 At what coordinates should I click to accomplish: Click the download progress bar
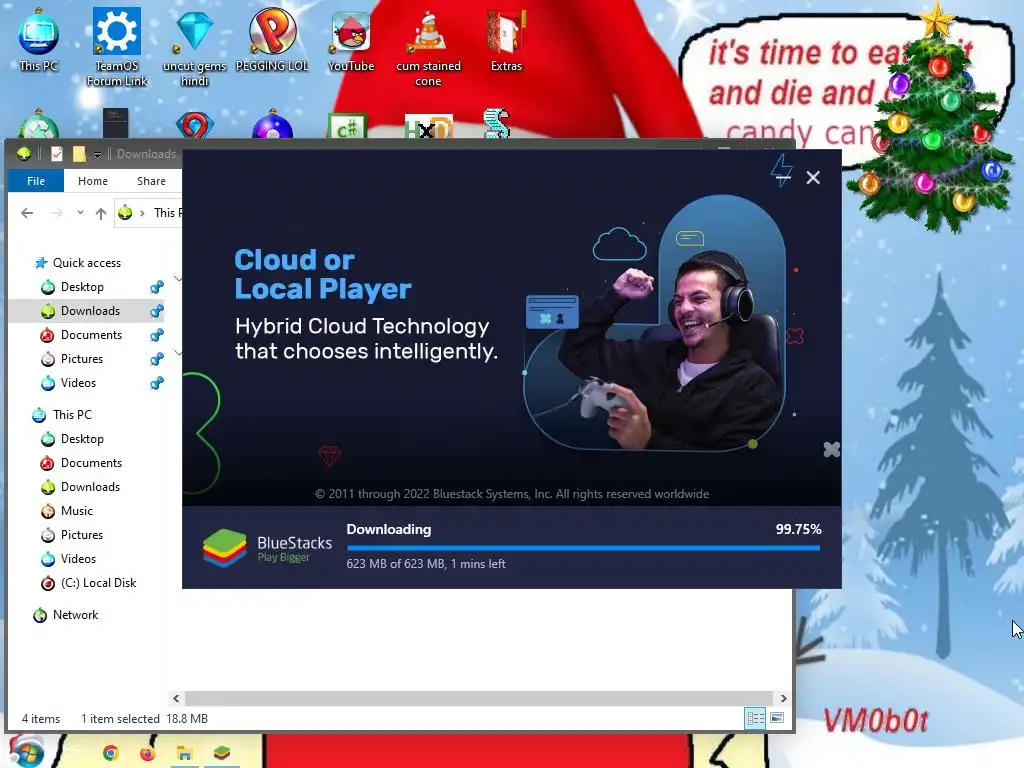[583, 548]
